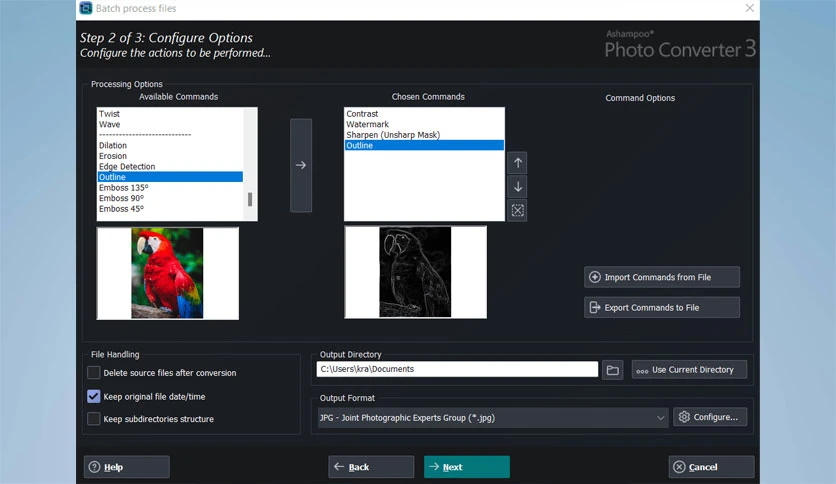Image resolution: width=836 pixels, height=484 pixels.
Task: Select Emboss 45° command
Action: (x=170, y=208)
